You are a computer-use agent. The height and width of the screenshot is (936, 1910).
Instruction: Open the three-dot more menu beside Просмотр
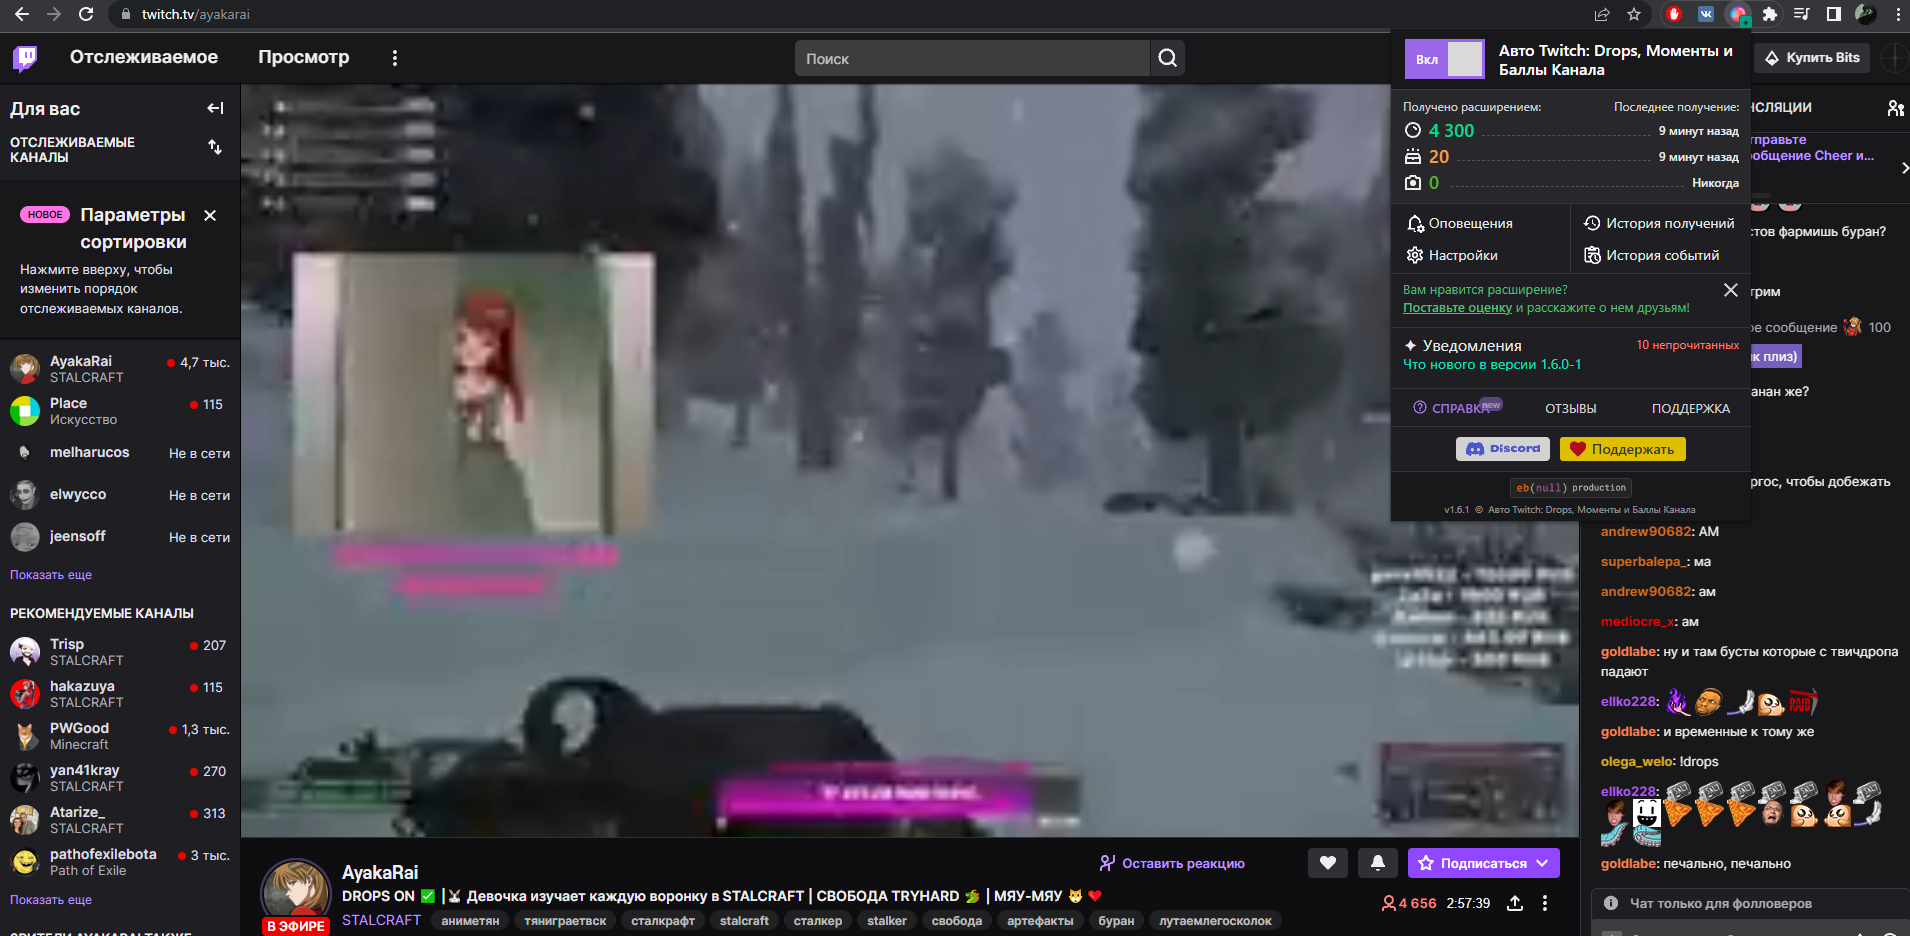tap(395, 58)
